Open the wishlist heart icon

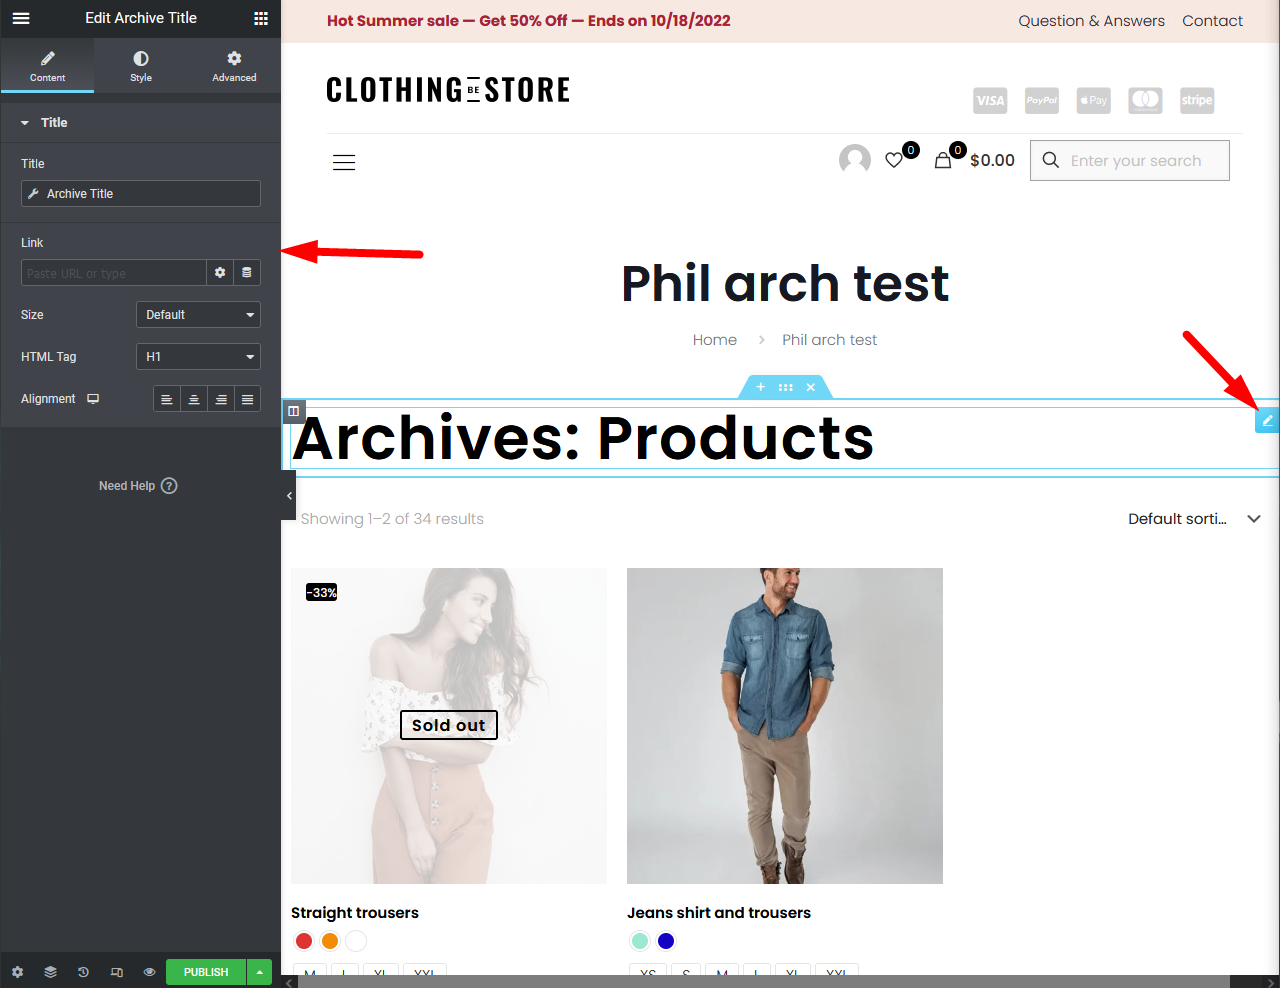pos(895,160)
